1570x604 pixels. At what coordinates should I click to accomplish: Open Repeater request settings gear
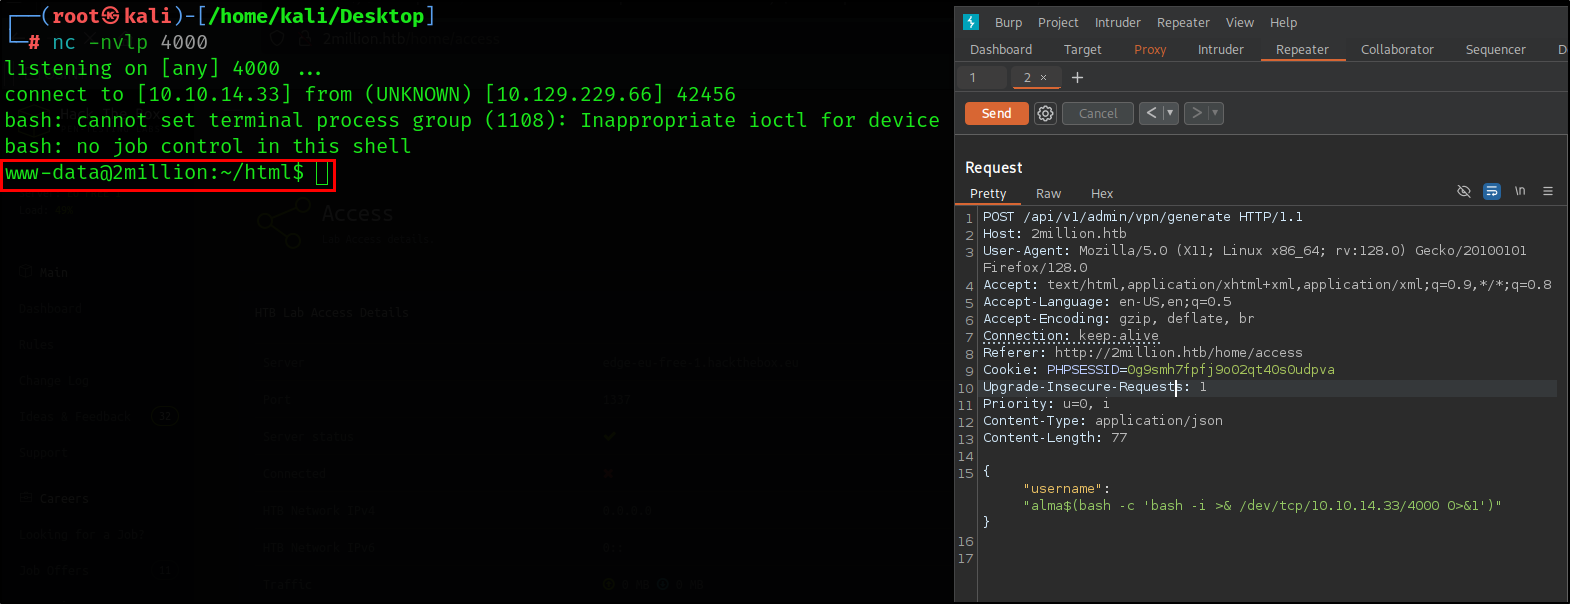point(1045,113)
